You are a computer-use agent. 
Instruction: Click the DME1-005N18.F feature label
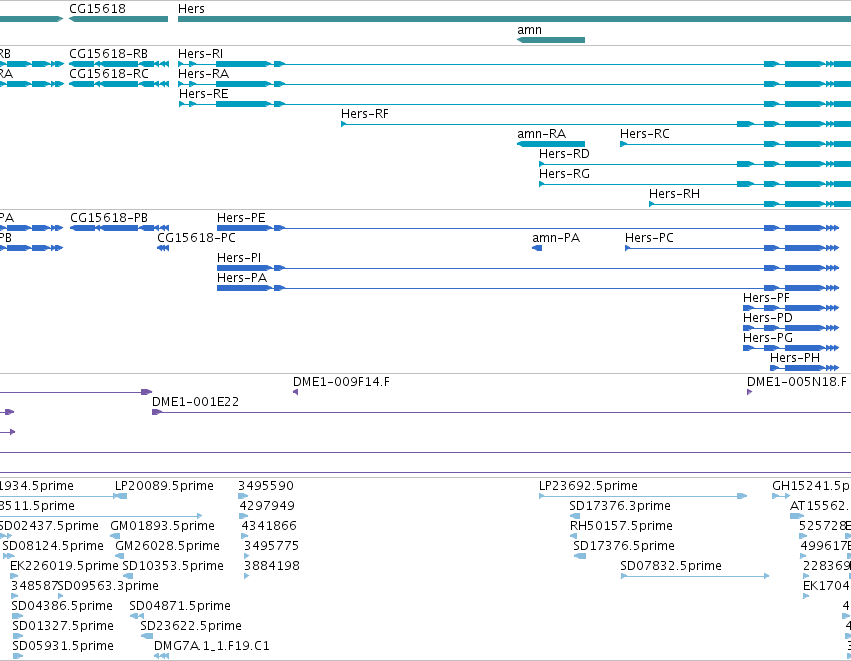click(x=796, y=382)
